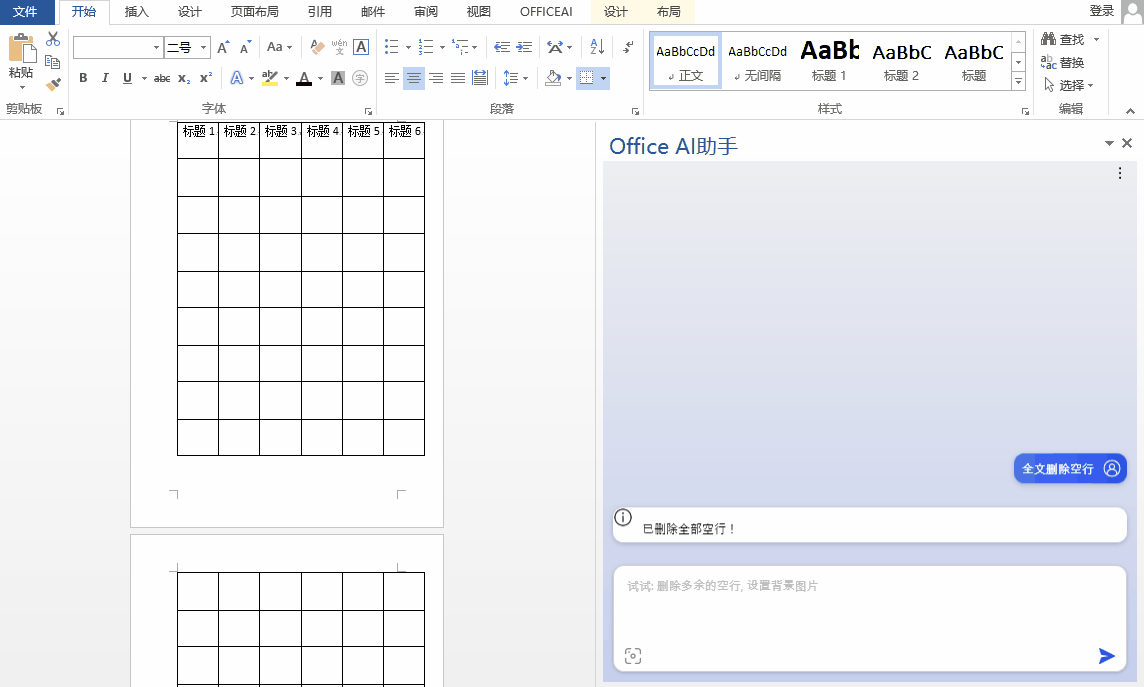1144x687 pixels.
Task: Click the Cut scissors icon
Action: click(53, 39)
